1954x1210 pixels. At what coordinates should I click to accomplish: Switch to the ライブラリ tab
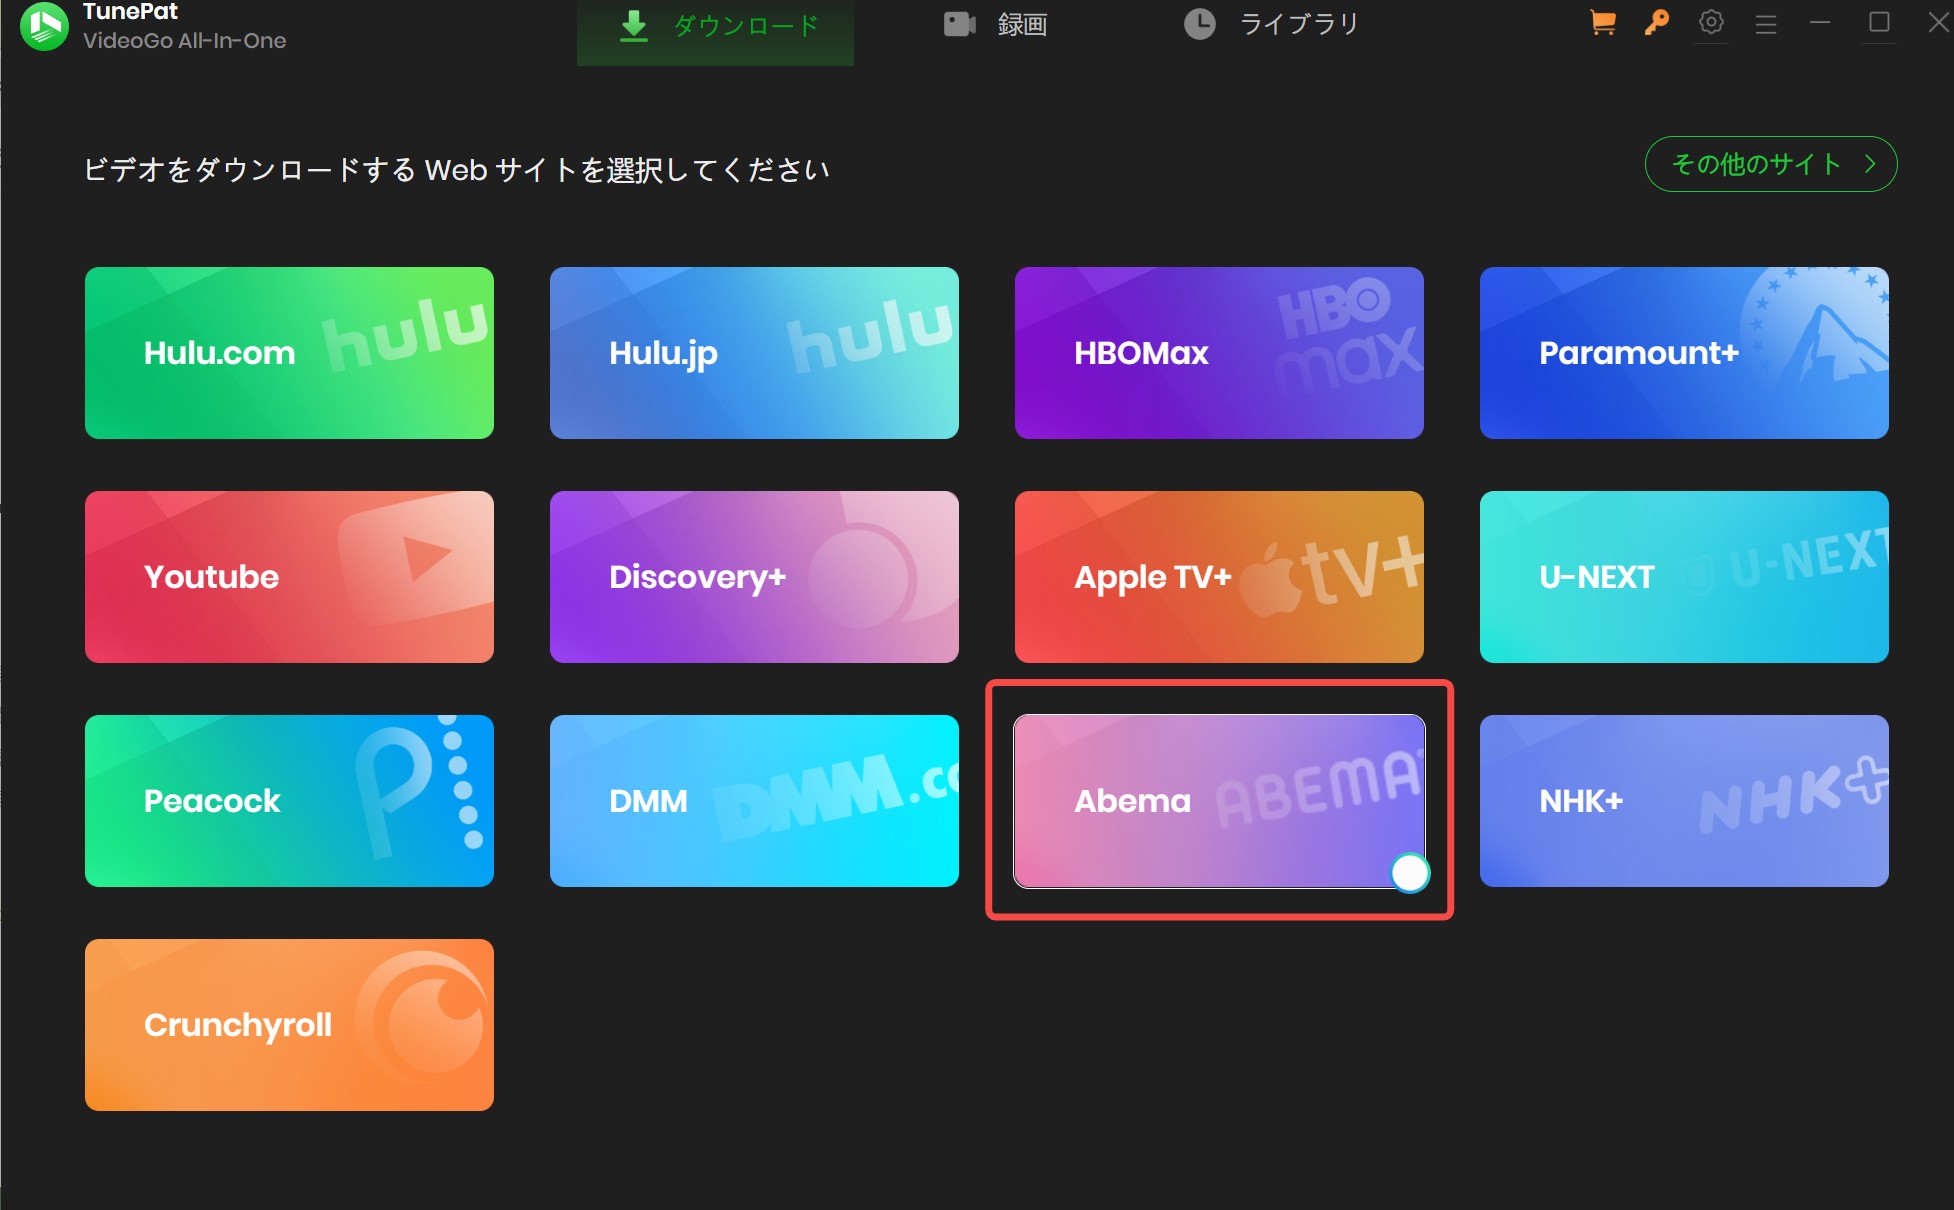1271,24
